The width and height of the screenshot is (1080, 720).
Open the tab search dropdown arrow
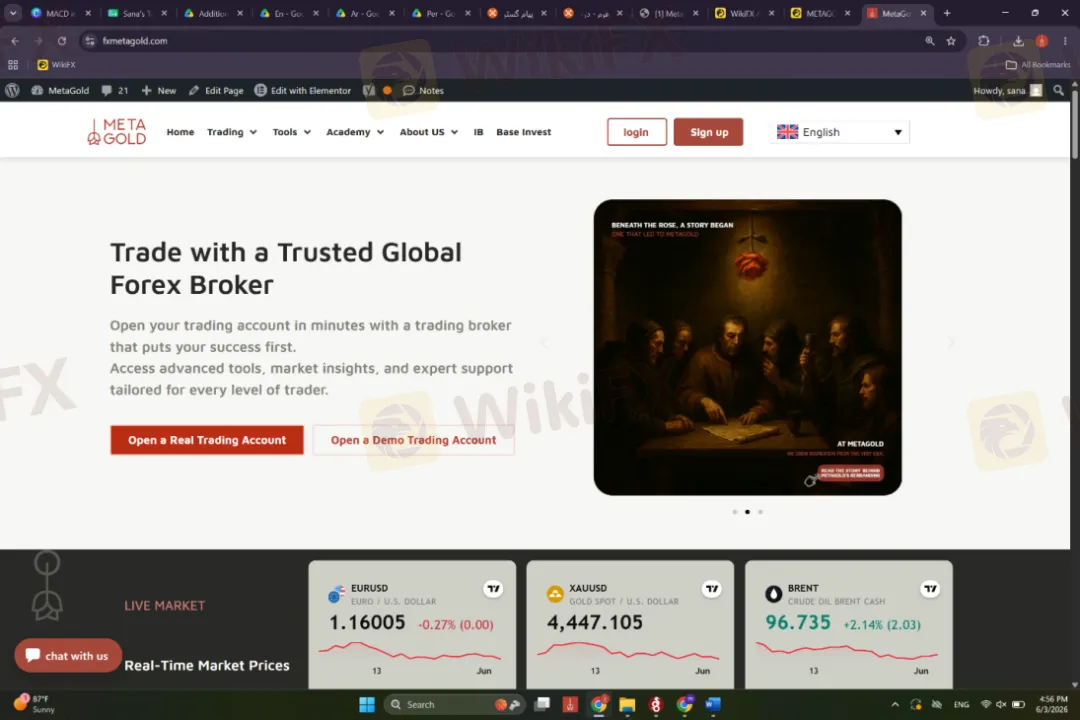[12, 13]
